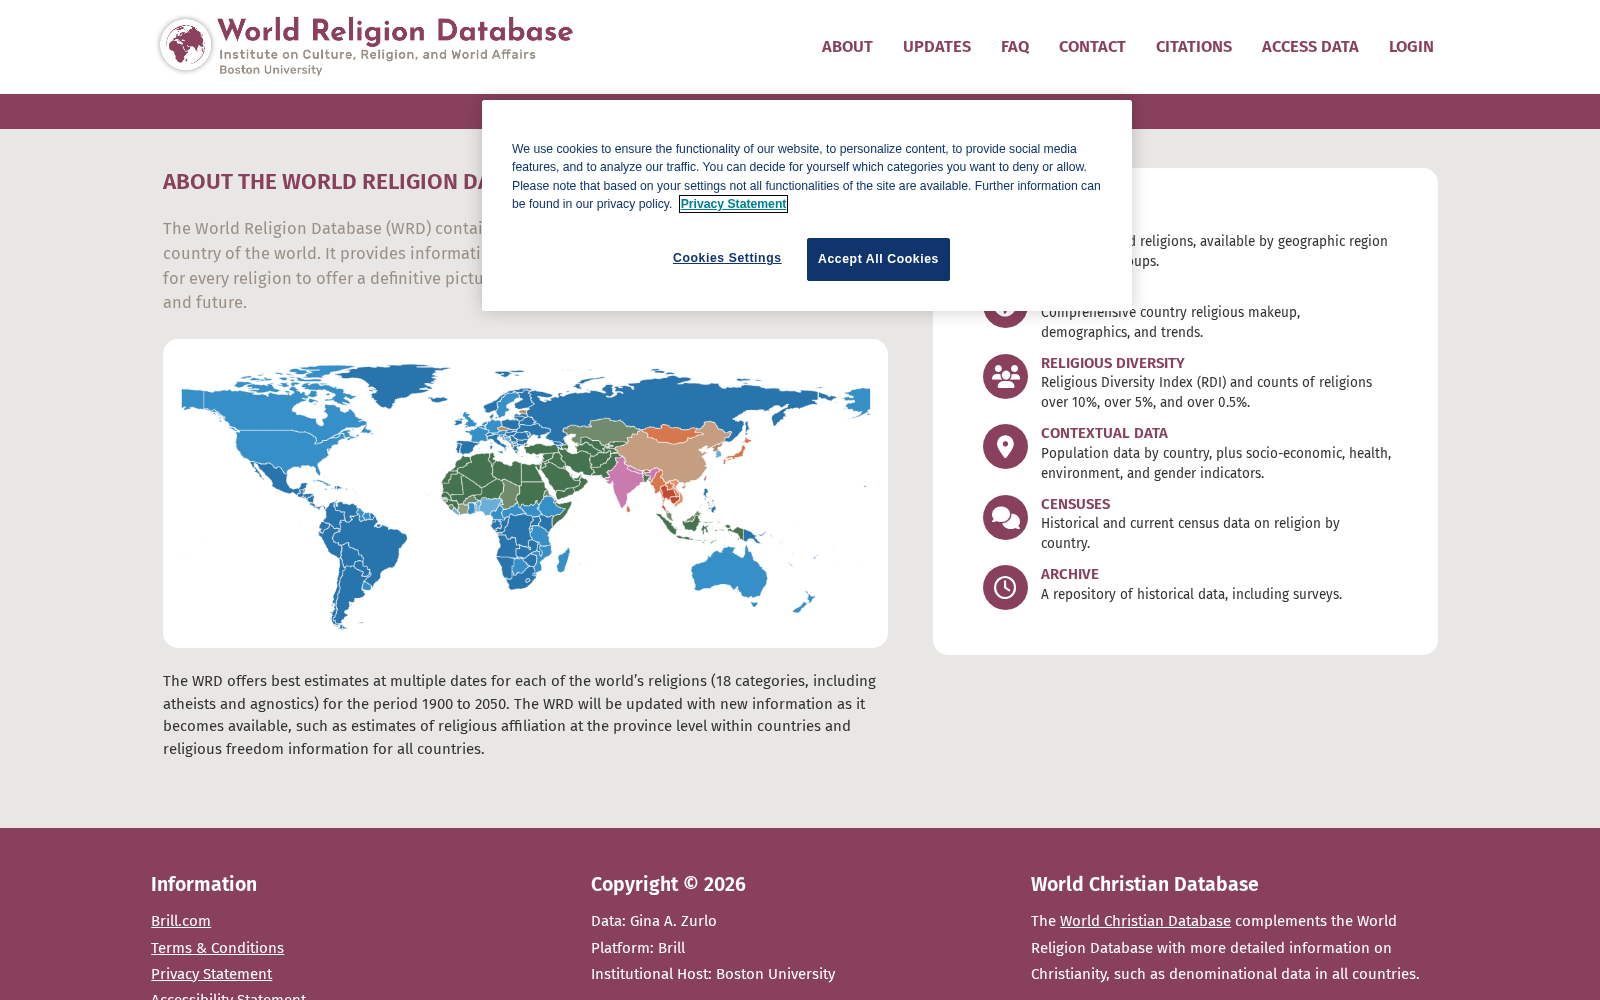Click the footer 'World Christian Database' heading

[1144, 884]
